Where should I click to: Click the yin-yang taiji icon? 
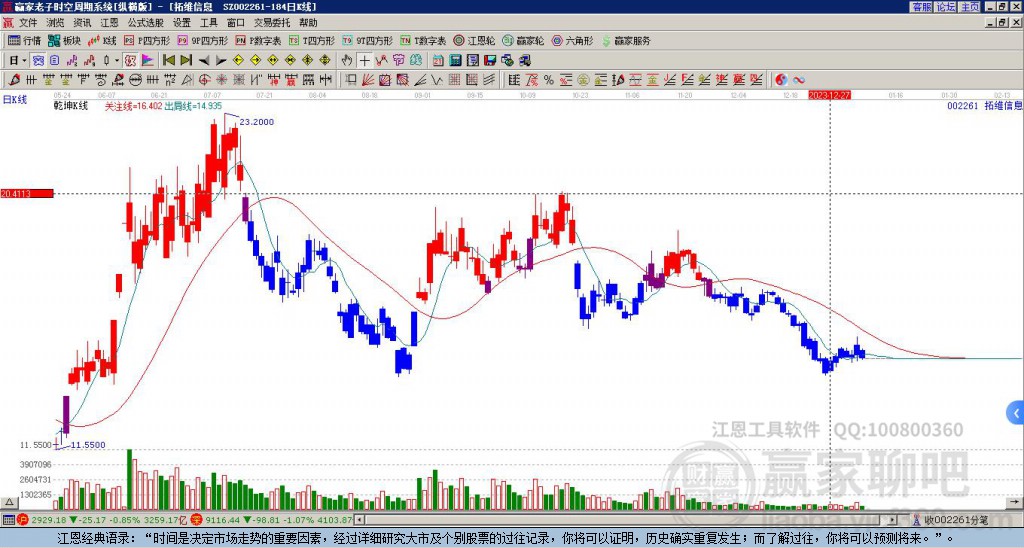(781, 80)
